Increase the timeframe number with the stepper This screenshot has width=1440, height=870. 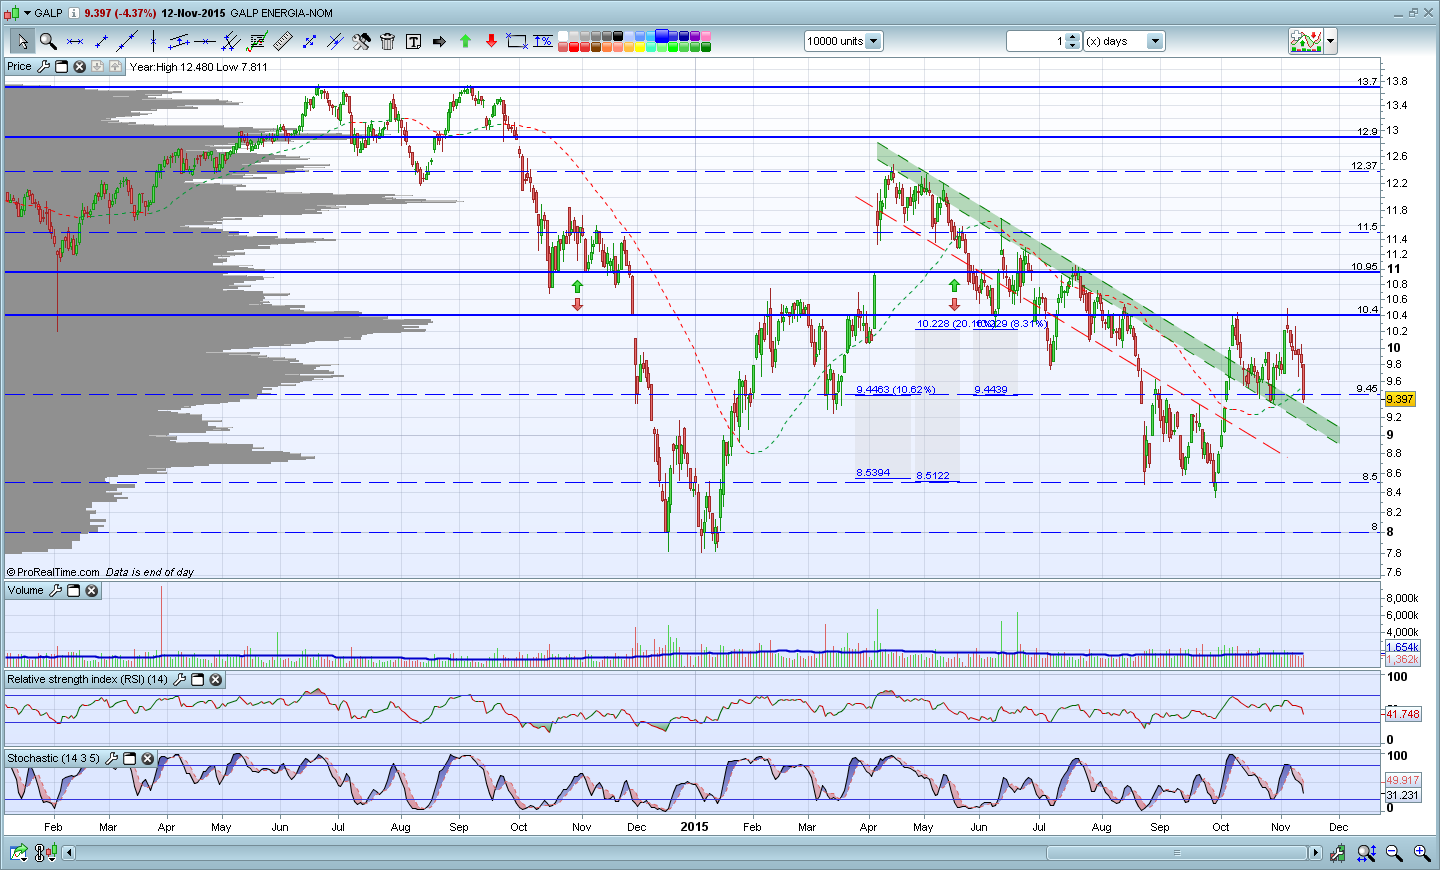point(1073,37)
